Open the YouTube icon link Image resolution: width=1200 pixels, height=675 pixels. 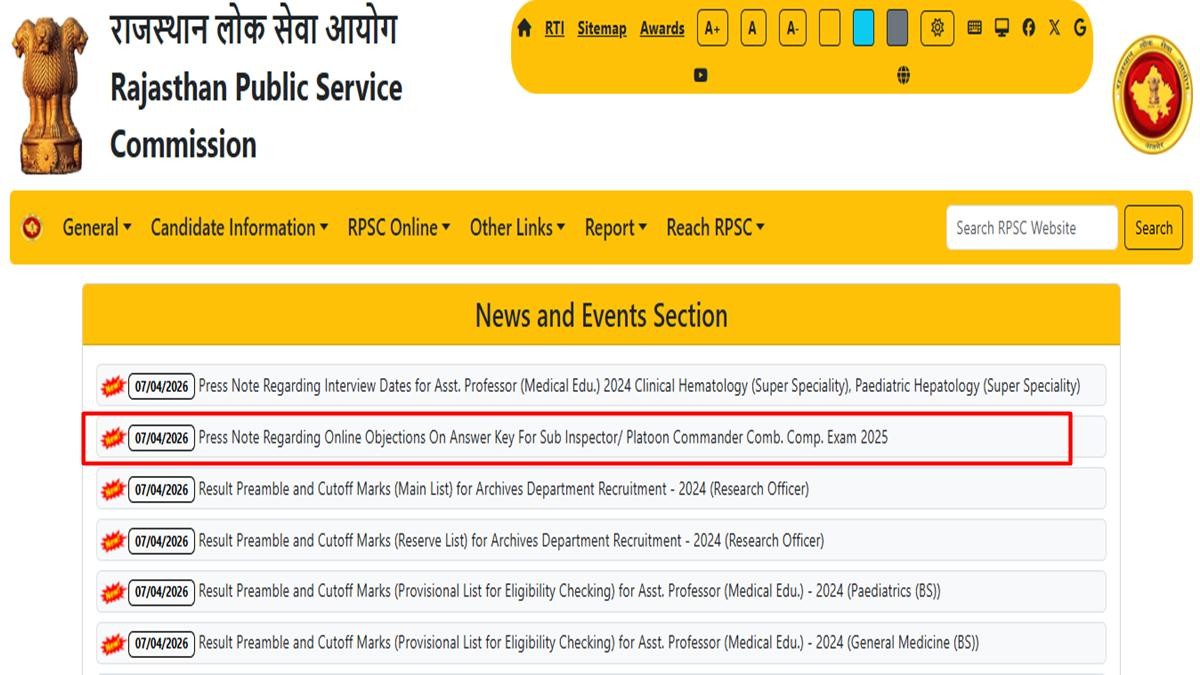coord(700,75)
